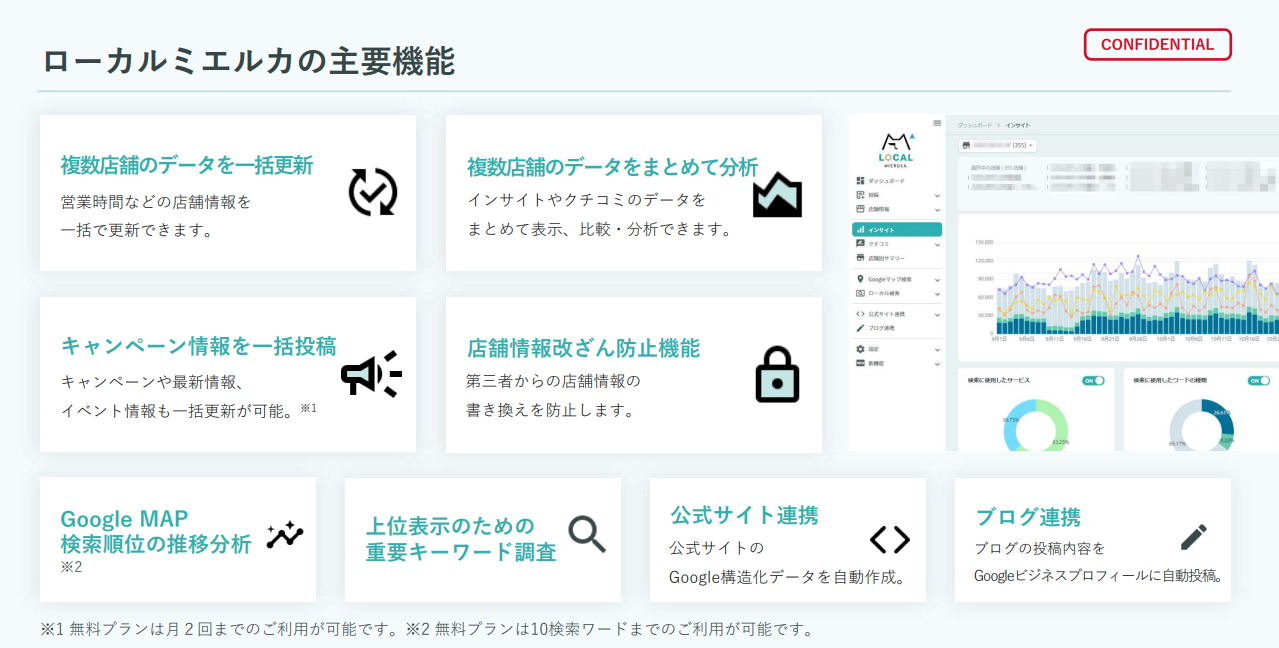1279x648 pixels.
Task: Click the ※1 無料プランは月2回 footnote
Action: pos(220,630)
